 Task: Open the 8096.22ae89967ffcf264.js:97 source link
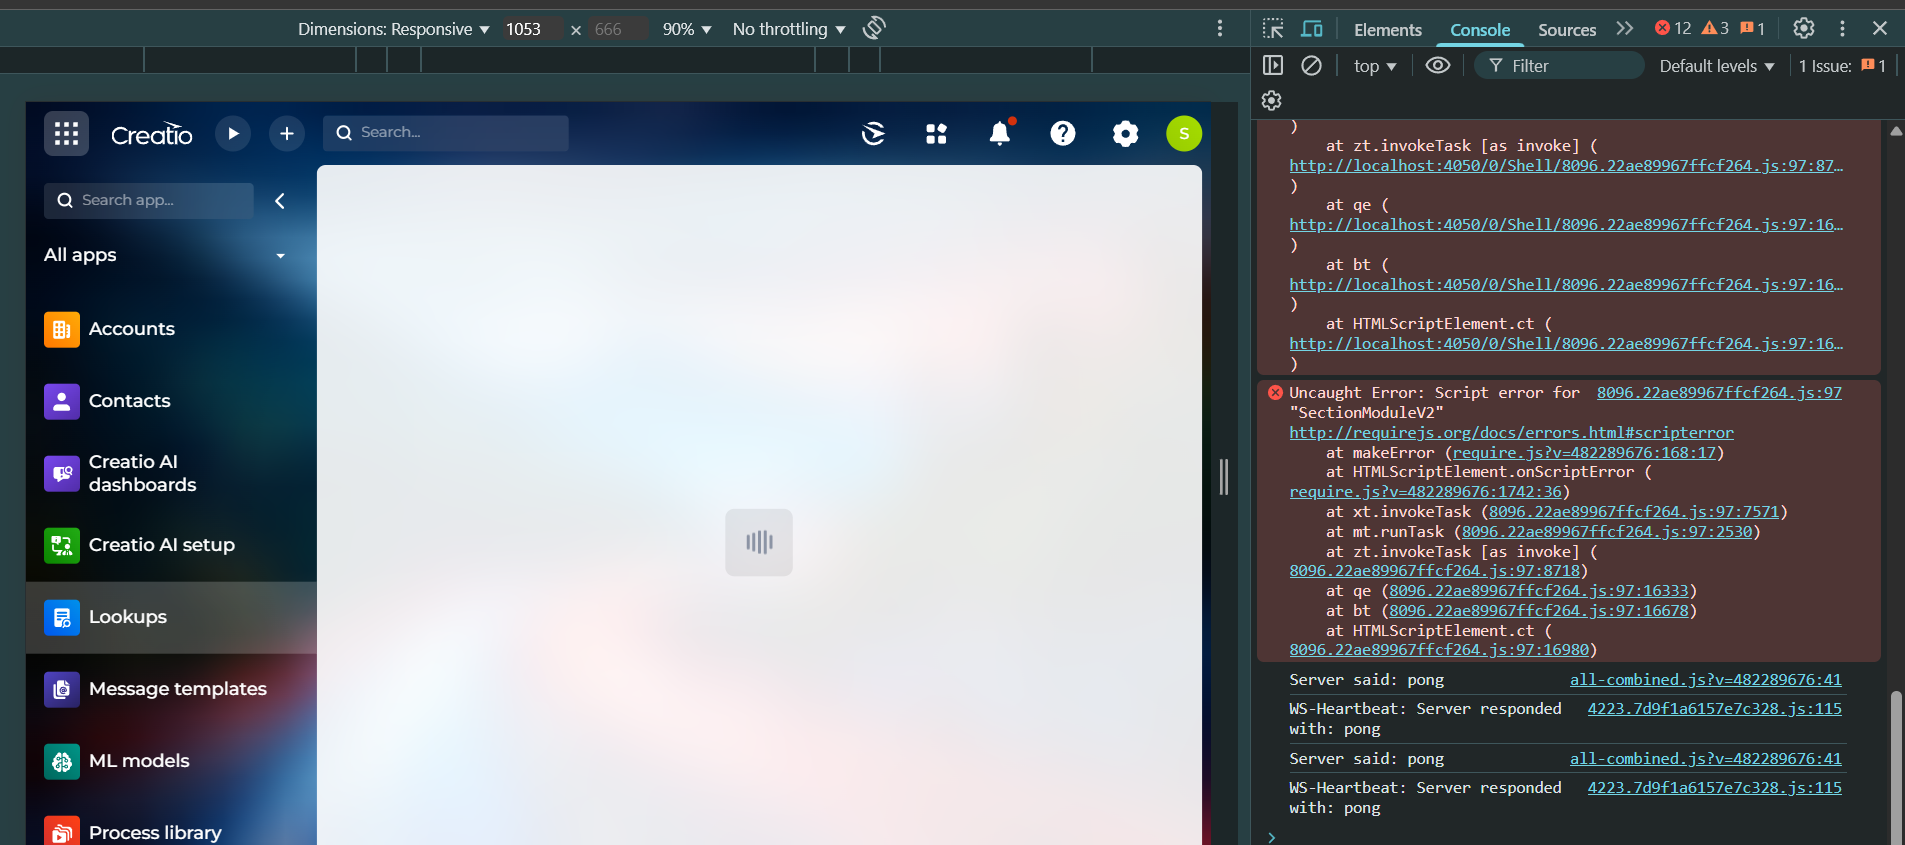pos(1719,393)
